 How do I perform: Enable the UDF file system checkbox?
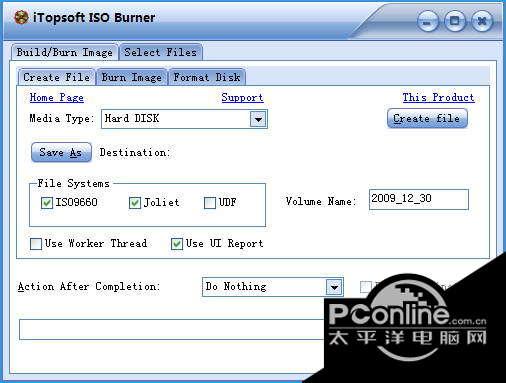tap(210, 203)
